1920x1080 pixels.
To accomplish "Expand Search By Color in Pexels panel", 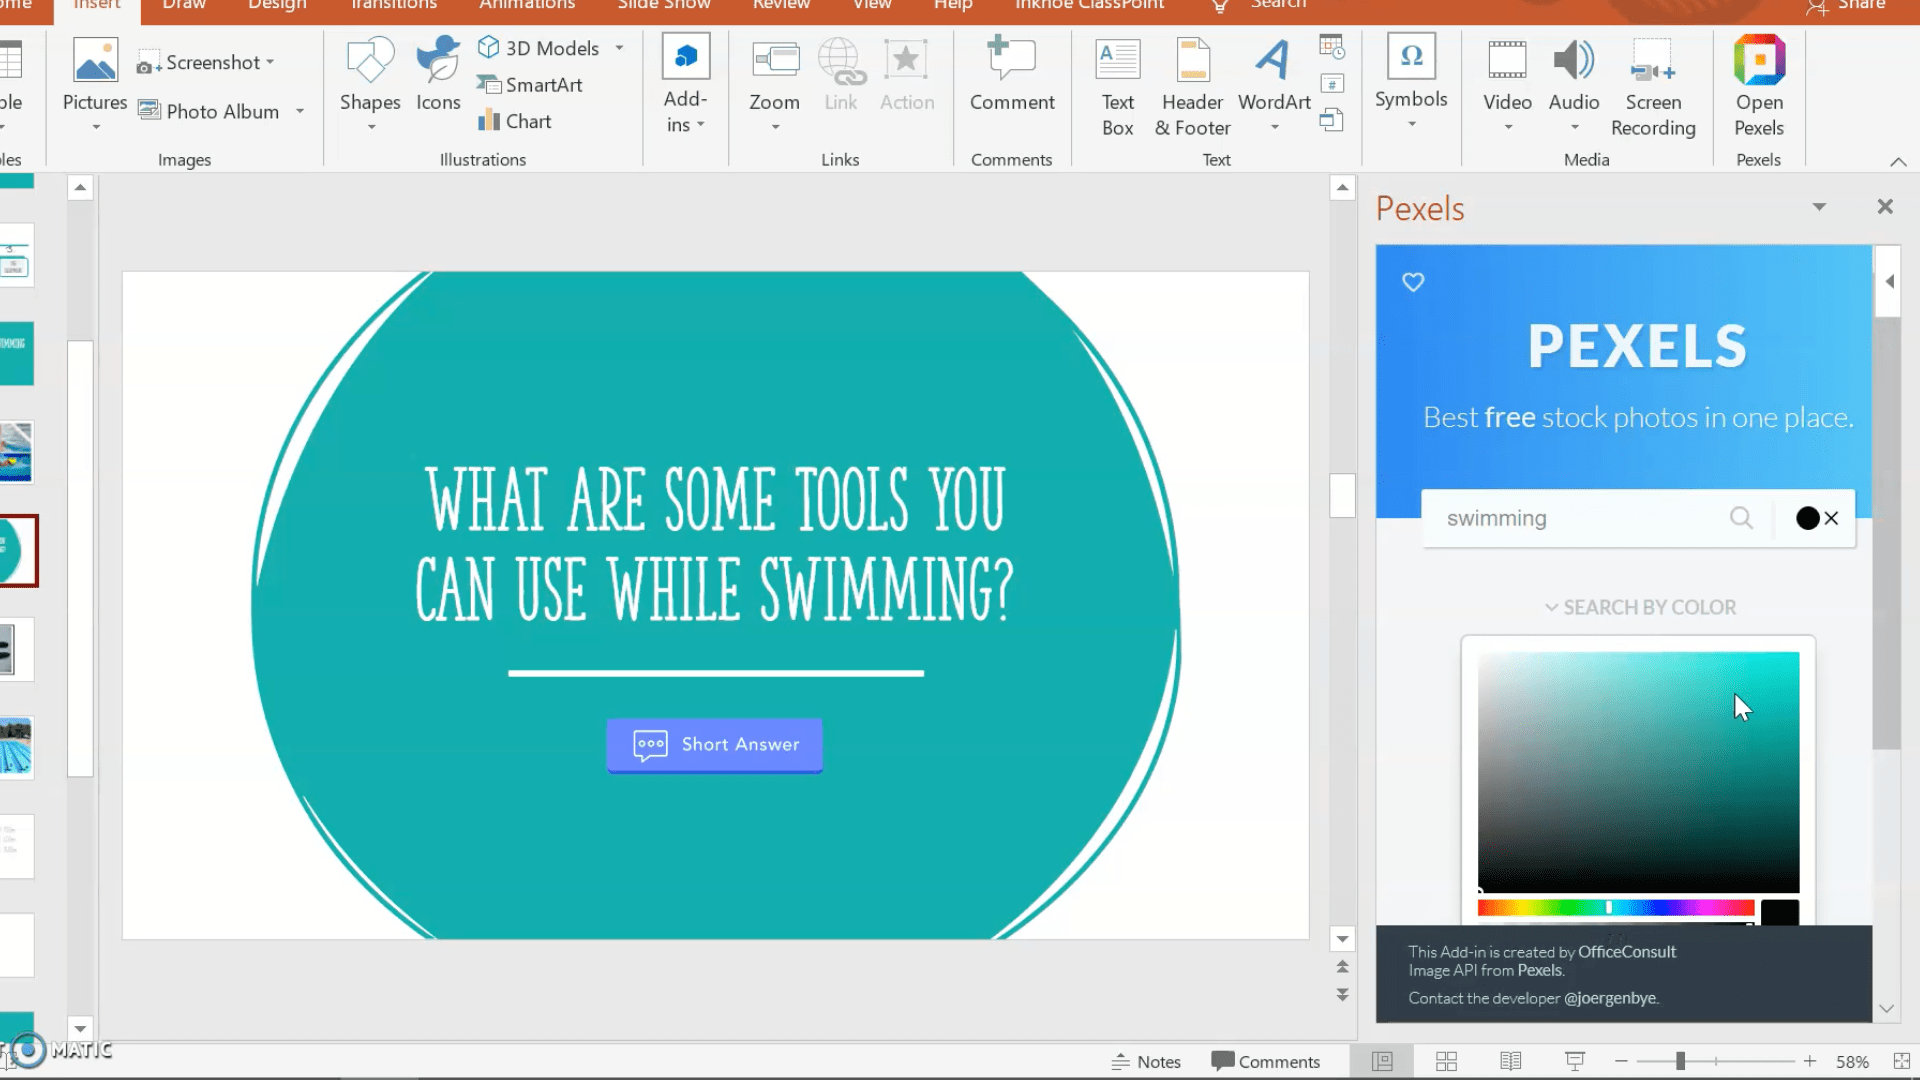I will pos(1639,605).
